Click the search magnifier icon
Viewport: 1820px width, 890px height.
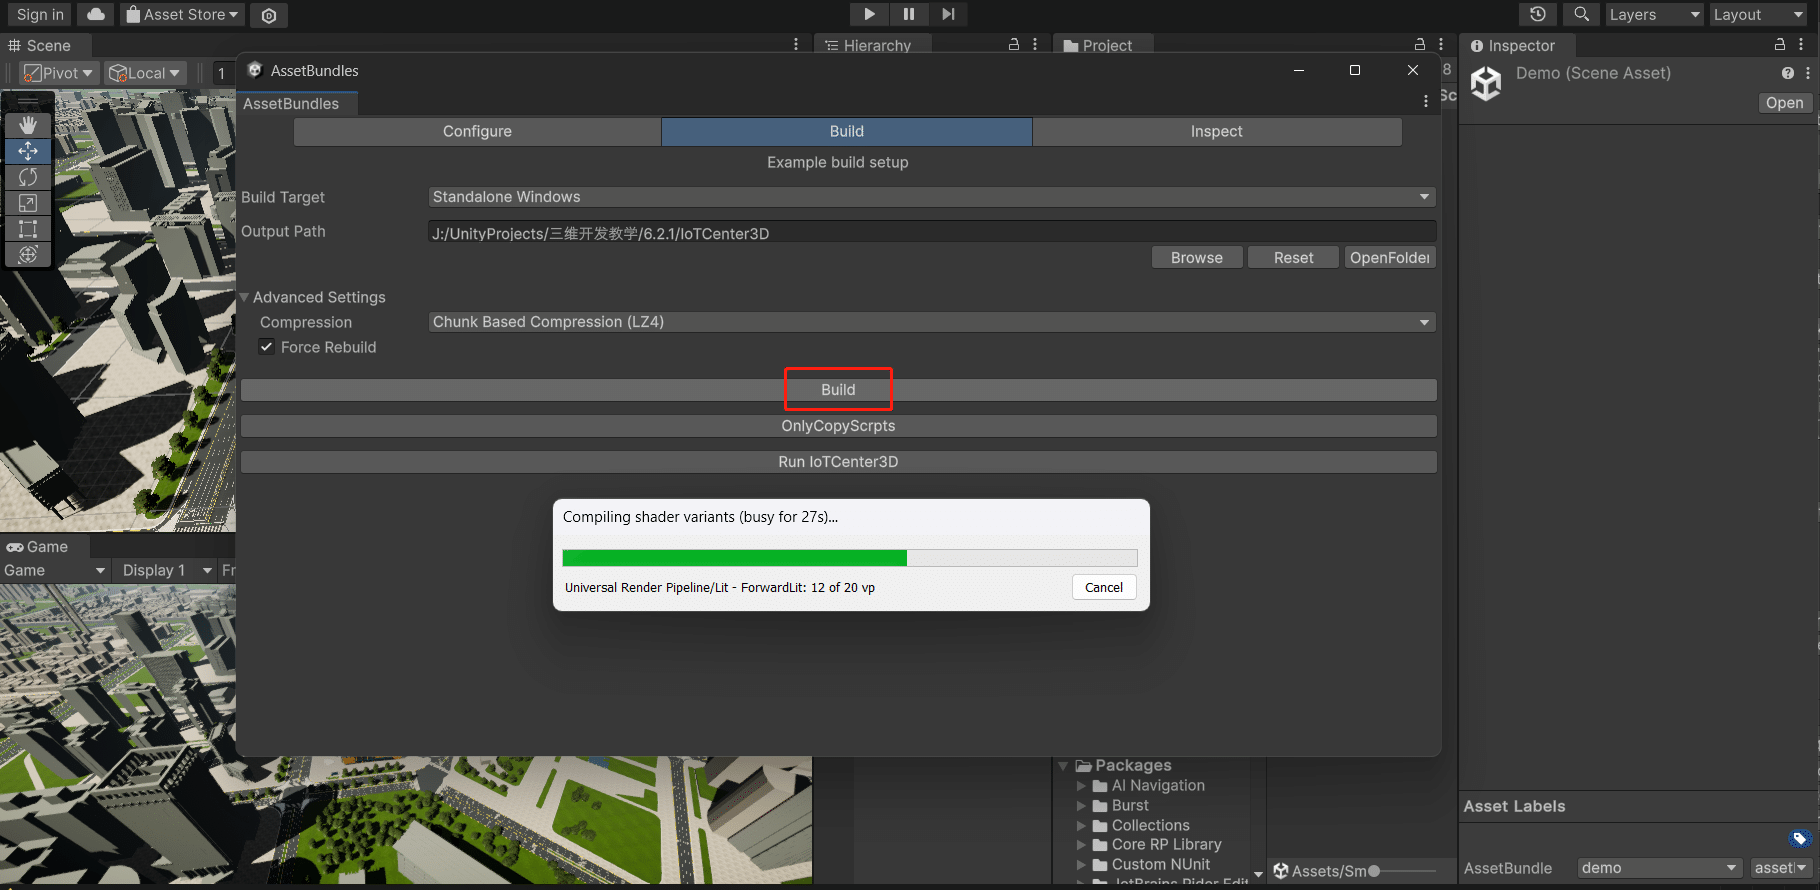tap(1581, 14)
